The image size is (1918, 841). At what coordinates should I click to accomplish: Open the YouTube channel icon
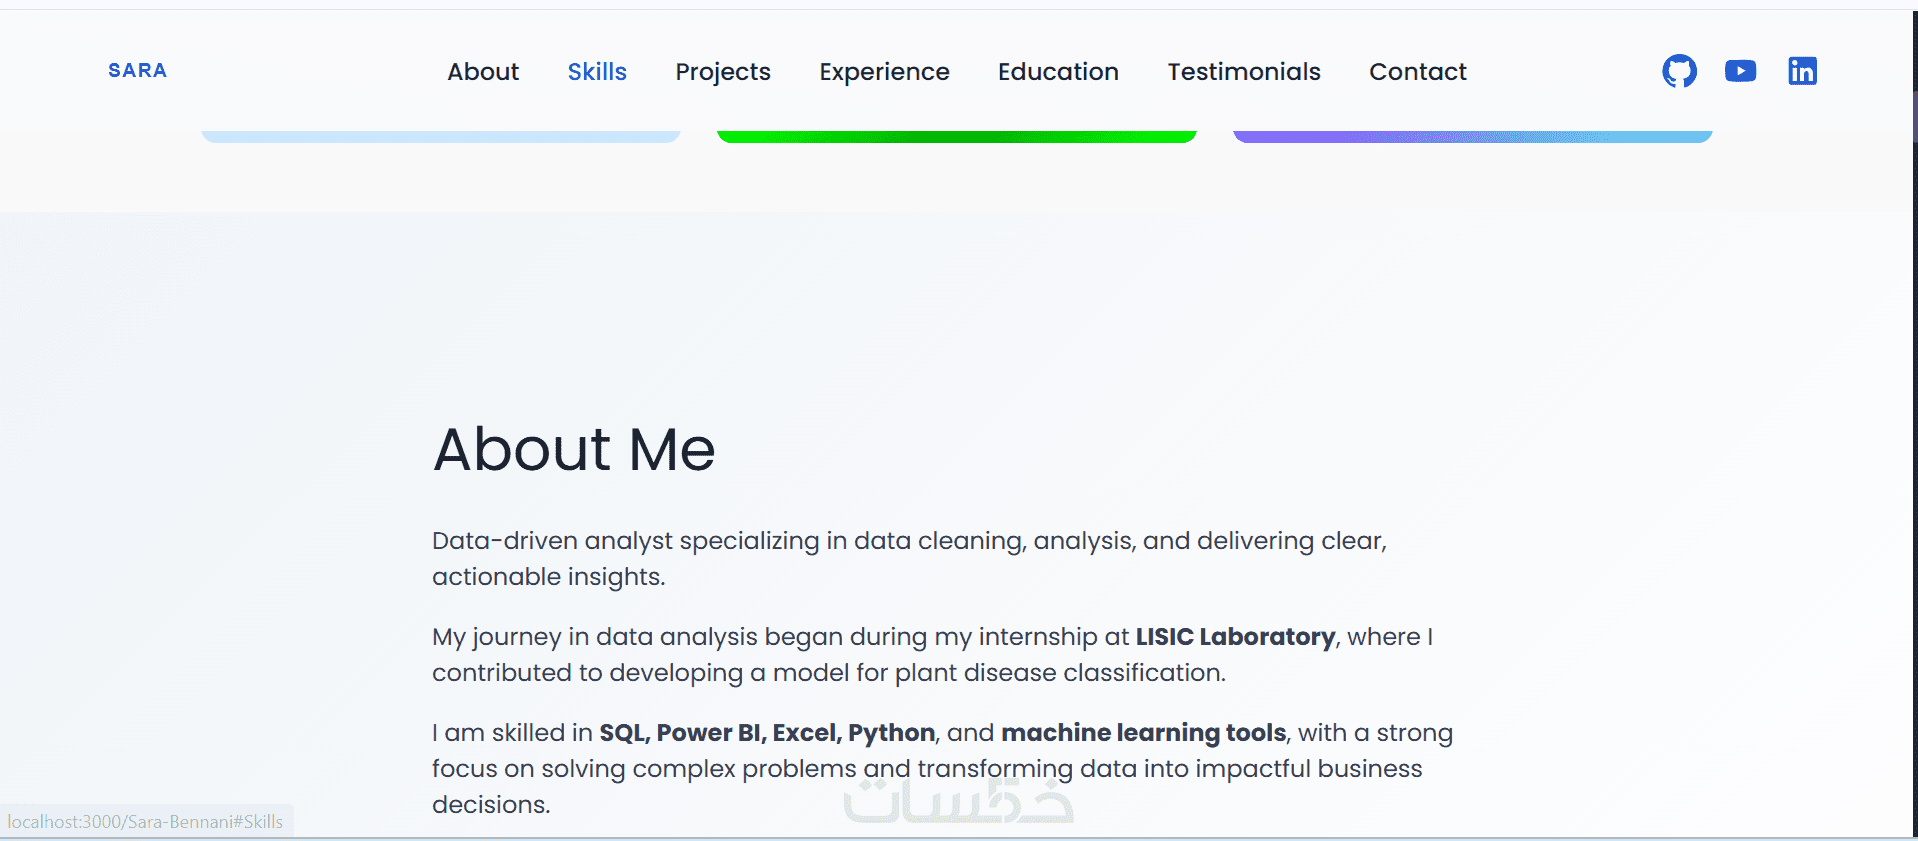coord(1740,71)
